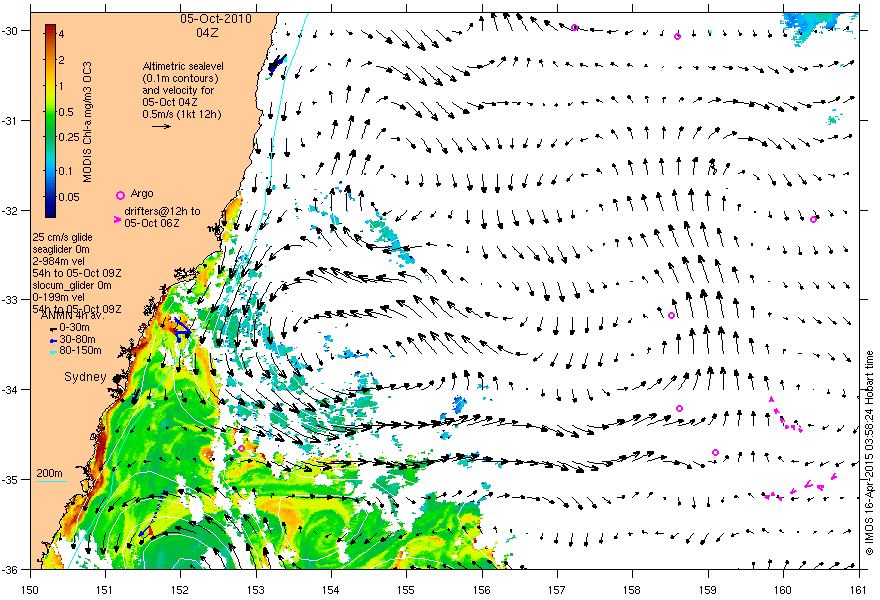Image resolution: width=880 pixels, height=600 pixels.
Task: Click the '30-80m' depth label
Action: tap(77, 340)
